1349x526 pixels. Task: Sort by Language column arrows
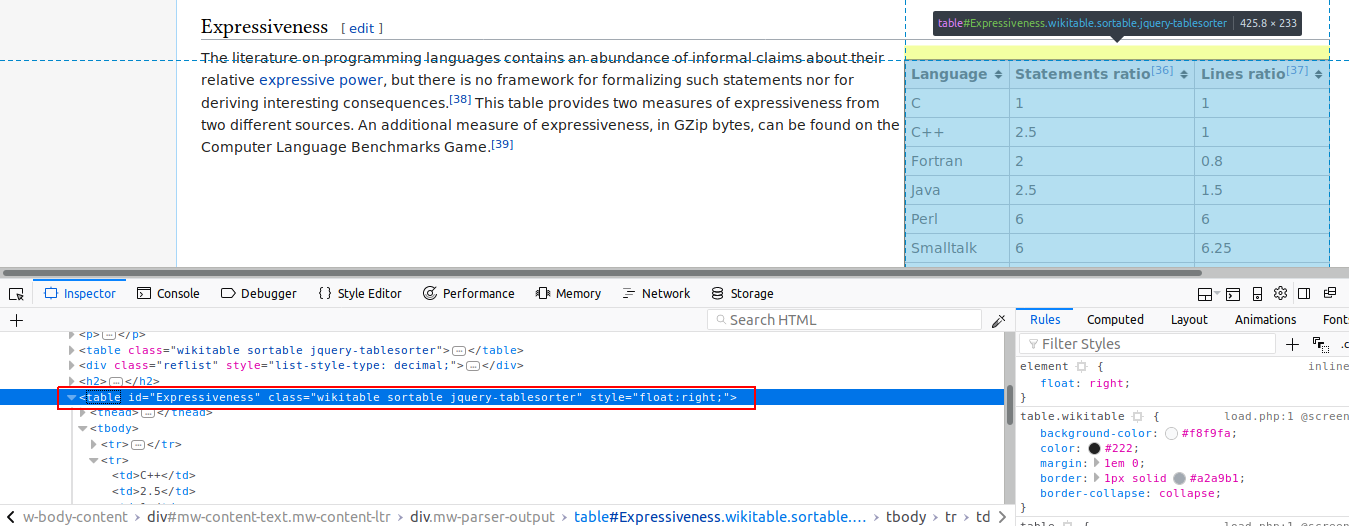click(x=997, y=74)
